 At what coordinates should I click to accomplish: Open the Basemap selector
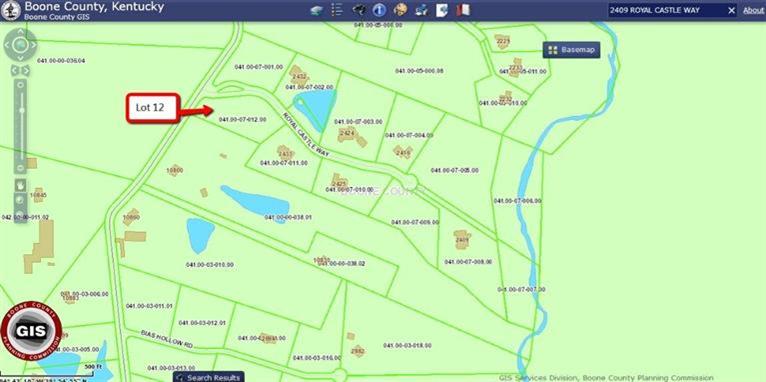click(x=572, y=50)
